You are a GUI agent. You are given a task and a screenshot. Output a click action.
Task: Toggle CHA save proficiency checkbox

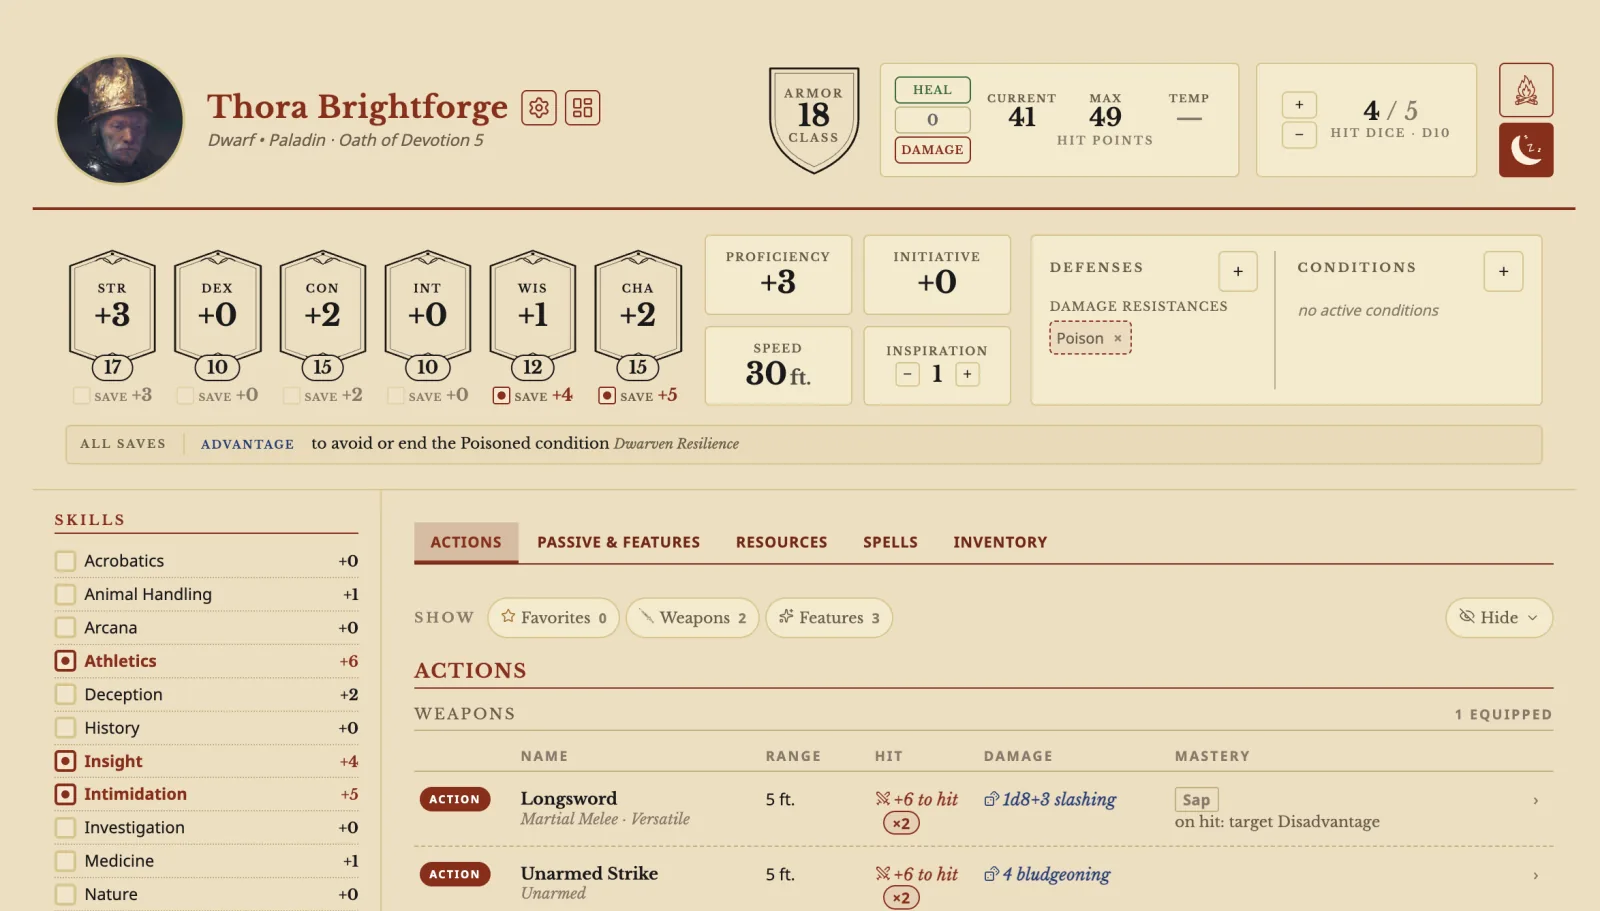pyautogui.click(x=607, y=396)
